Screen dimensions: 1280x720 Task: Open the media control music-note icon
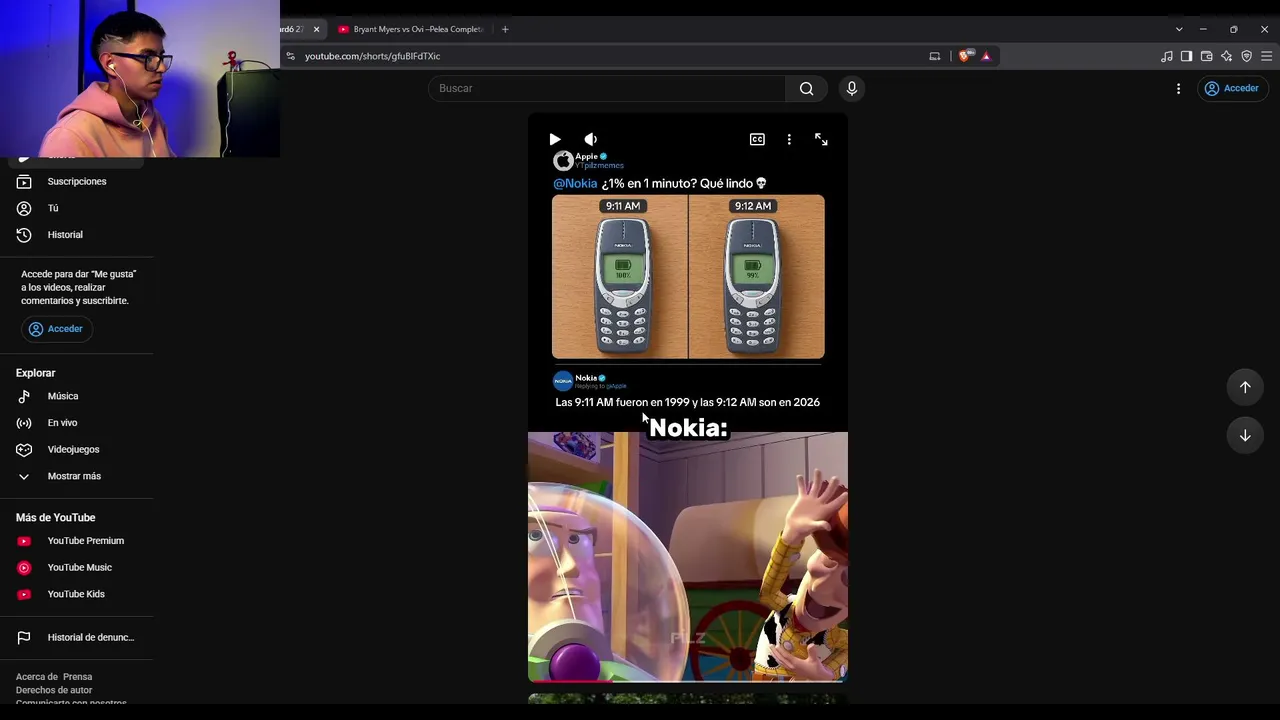(x=1166, y=56)
